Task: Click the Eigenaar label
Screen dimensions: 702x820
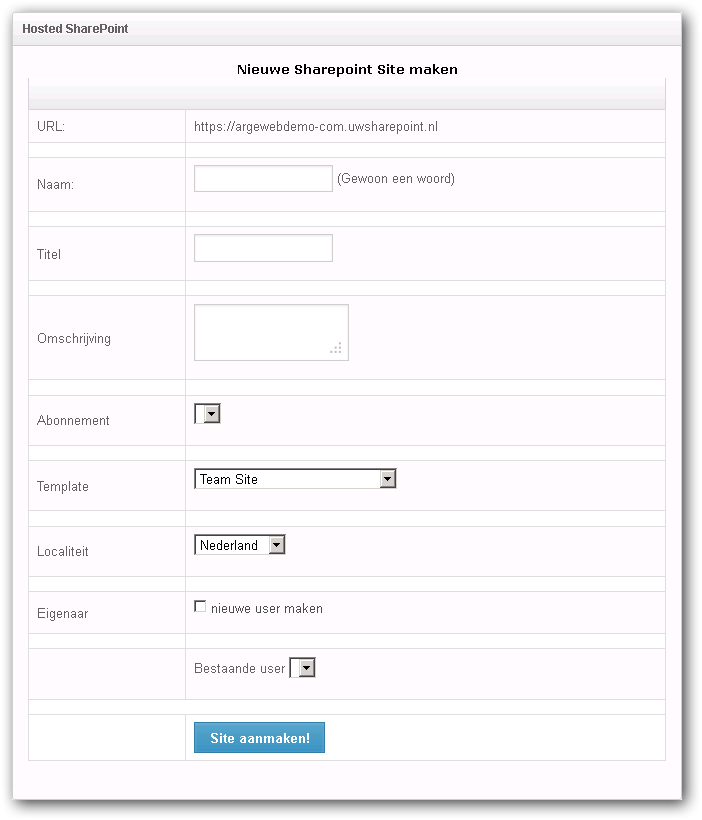Action: tap(62, 613)
